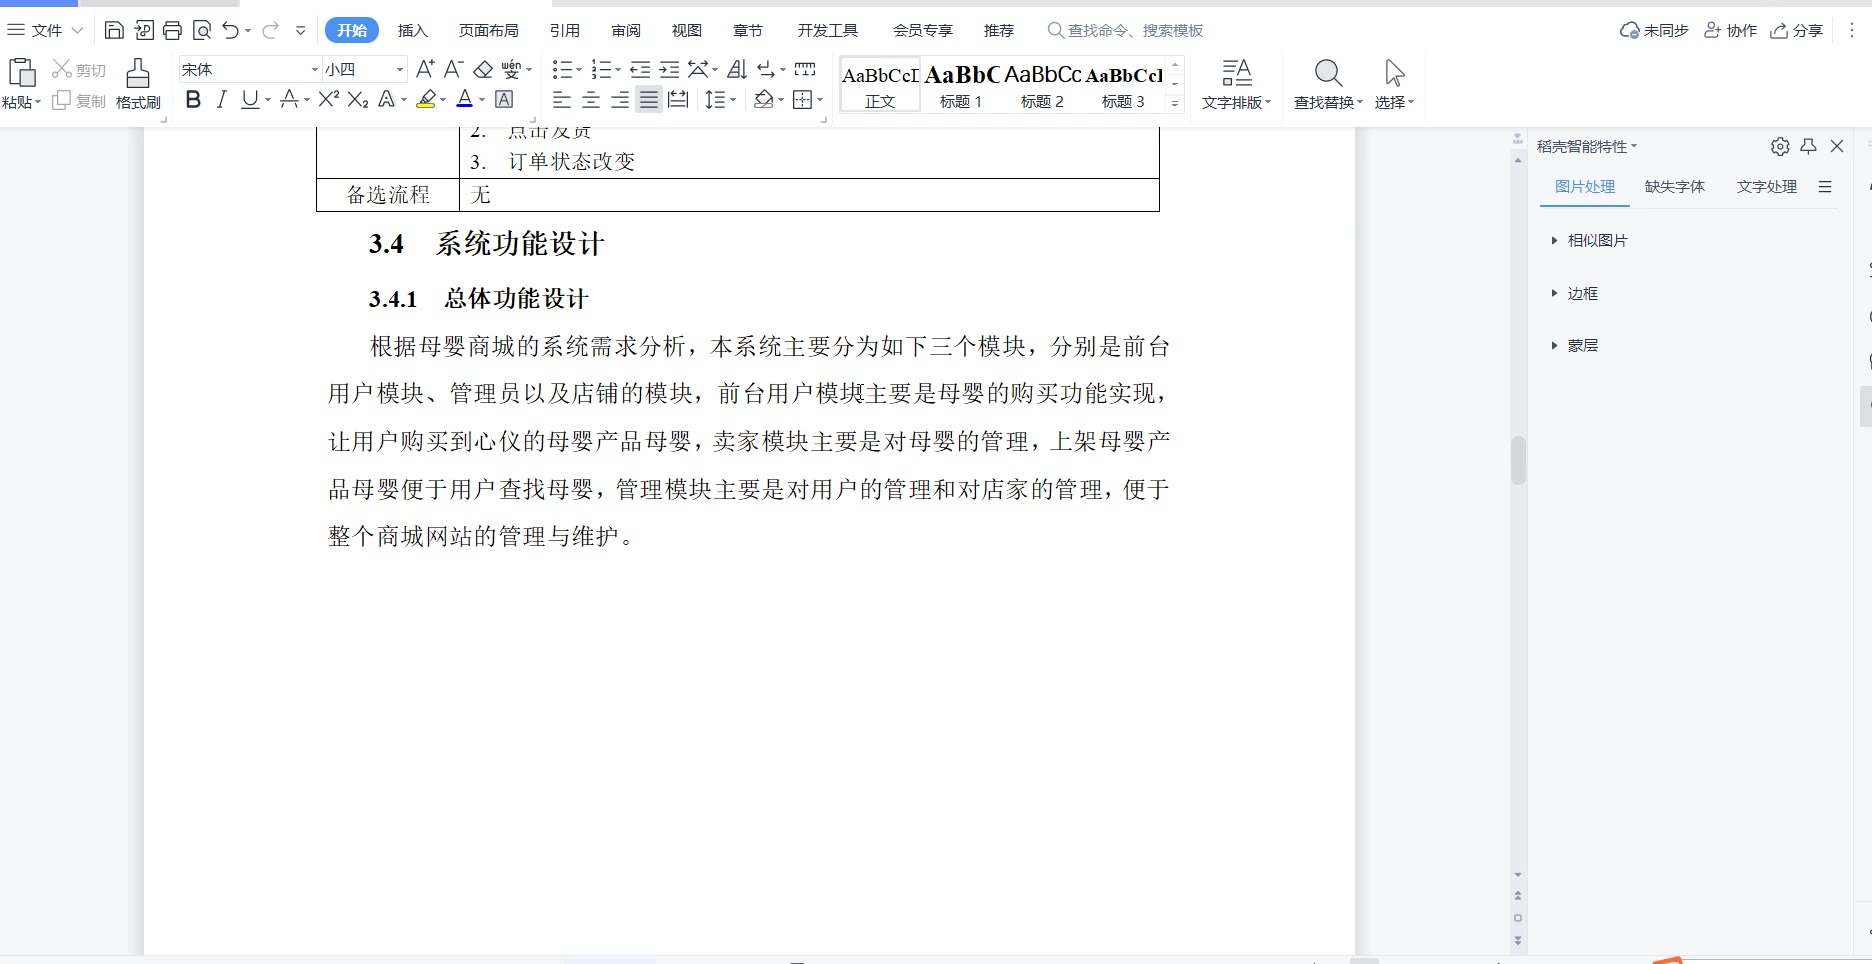Viewport: 1872px width, 964px height.
Task: Apply distributed alignment to paragraph
Action: tap(678, 100)
